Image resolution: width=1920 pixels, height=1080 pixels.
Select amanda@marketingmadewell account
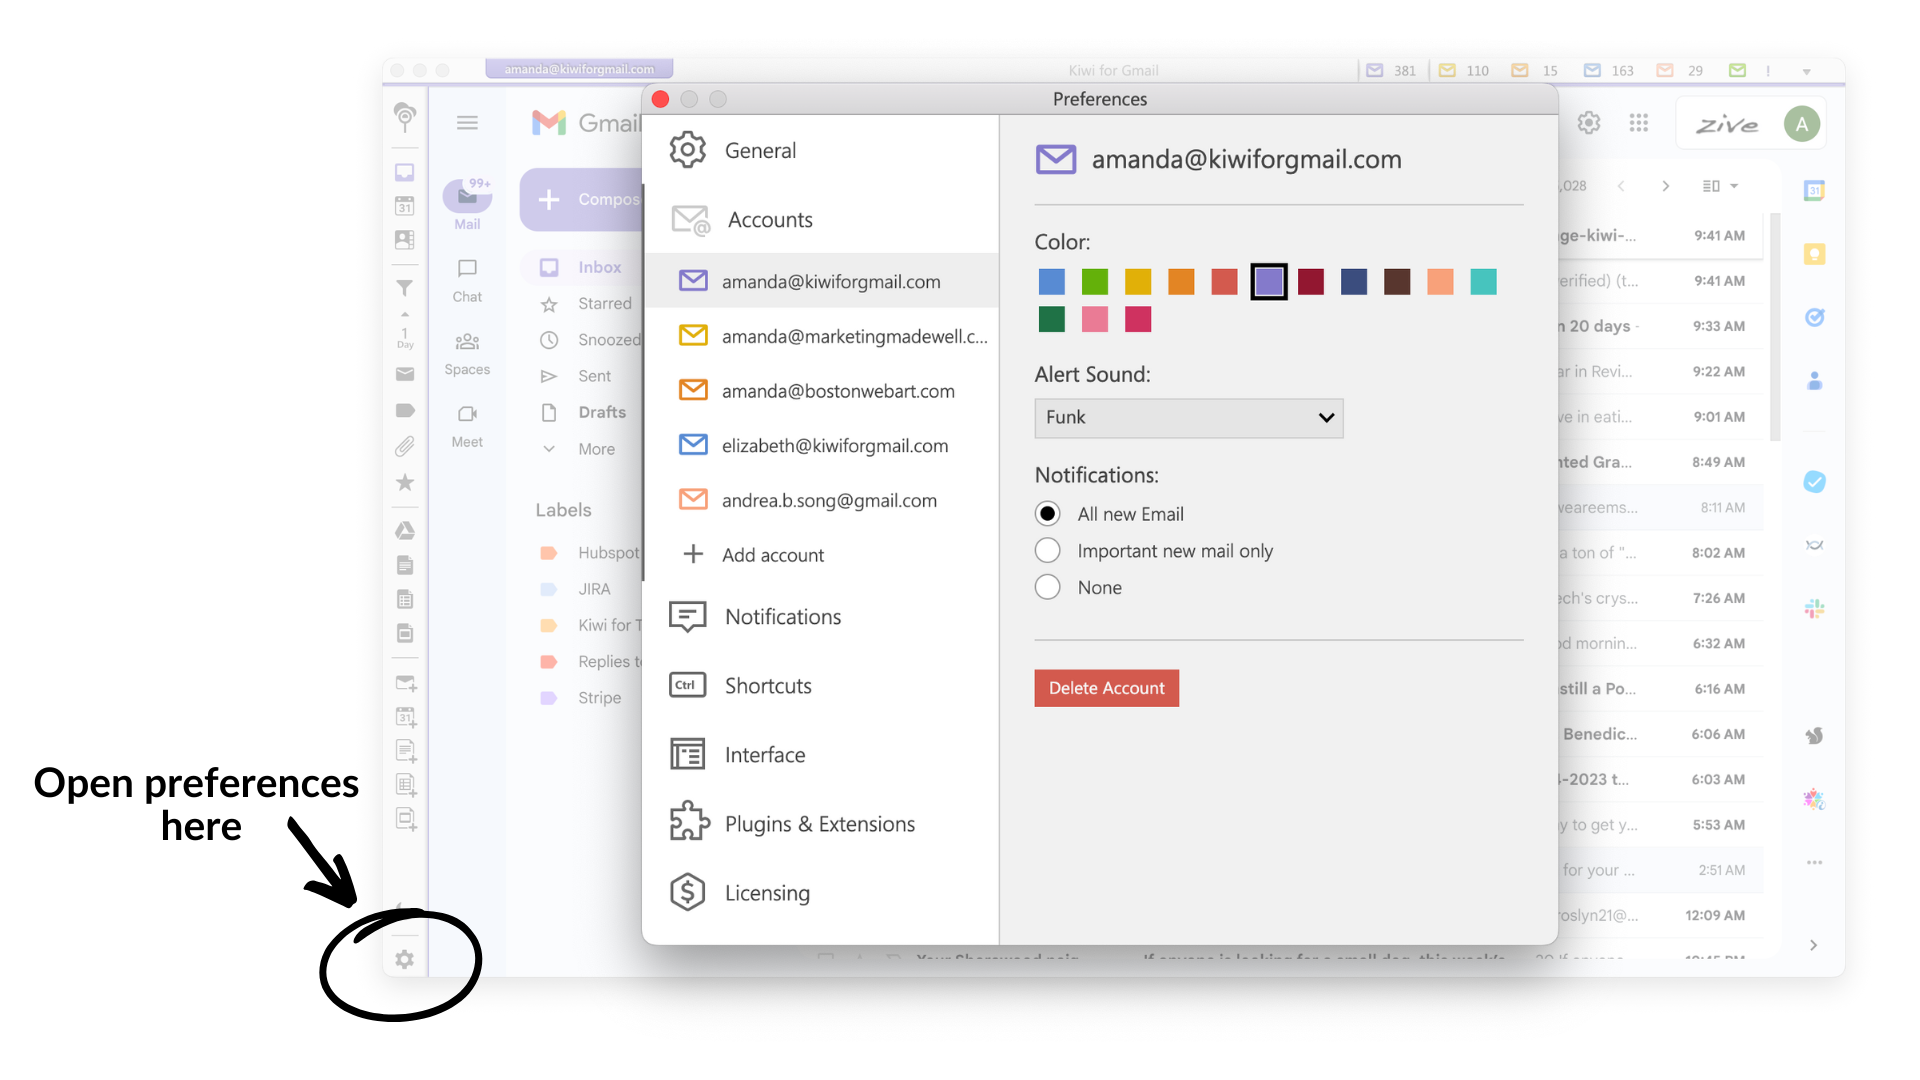click(x=820, y=336)
